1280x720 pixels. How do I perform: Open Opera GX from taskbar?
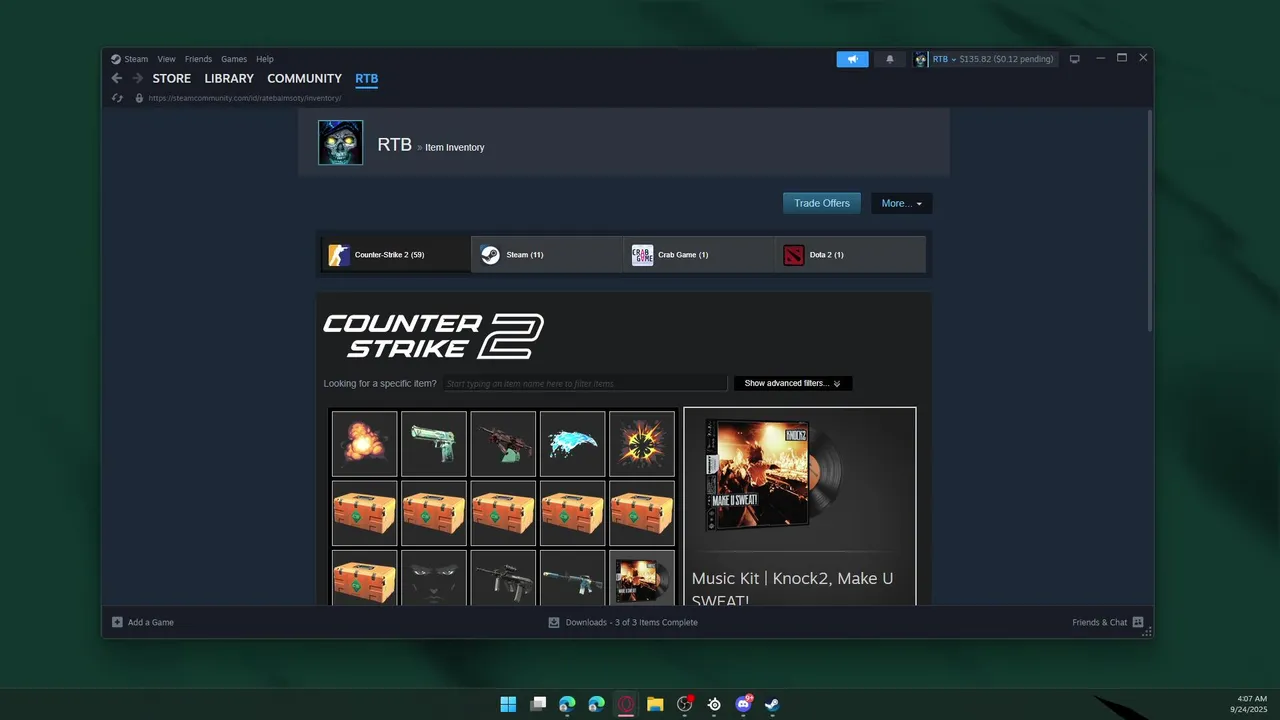[x=626, y=704]
